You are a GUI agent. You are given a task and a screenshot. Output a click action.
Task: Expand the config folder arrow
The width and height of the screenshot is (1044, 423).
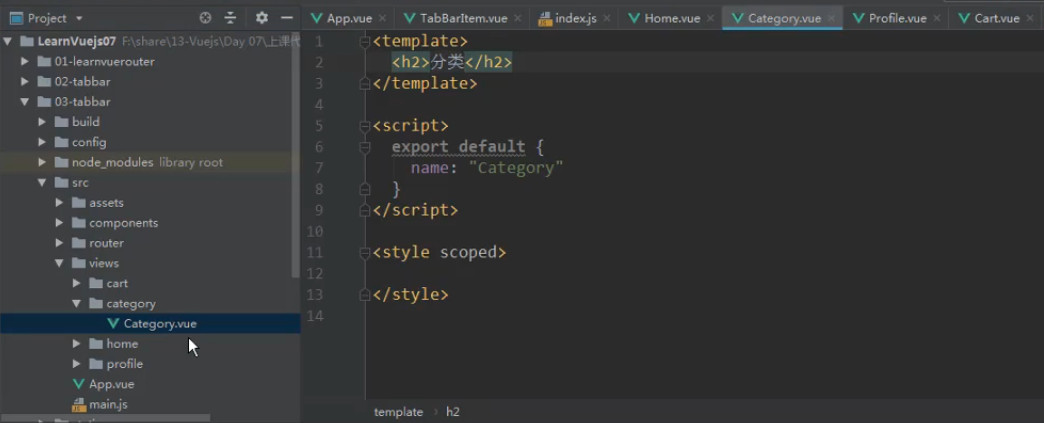pos(42,142)
